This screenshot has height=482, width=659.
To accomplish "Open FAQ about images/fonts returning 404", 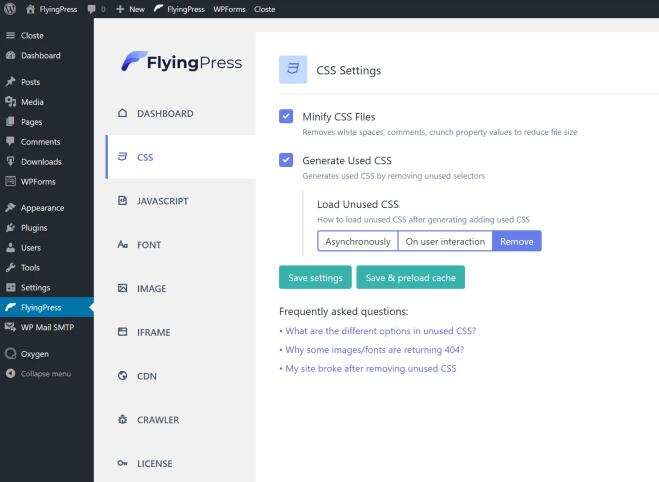I will pos(375,350).
